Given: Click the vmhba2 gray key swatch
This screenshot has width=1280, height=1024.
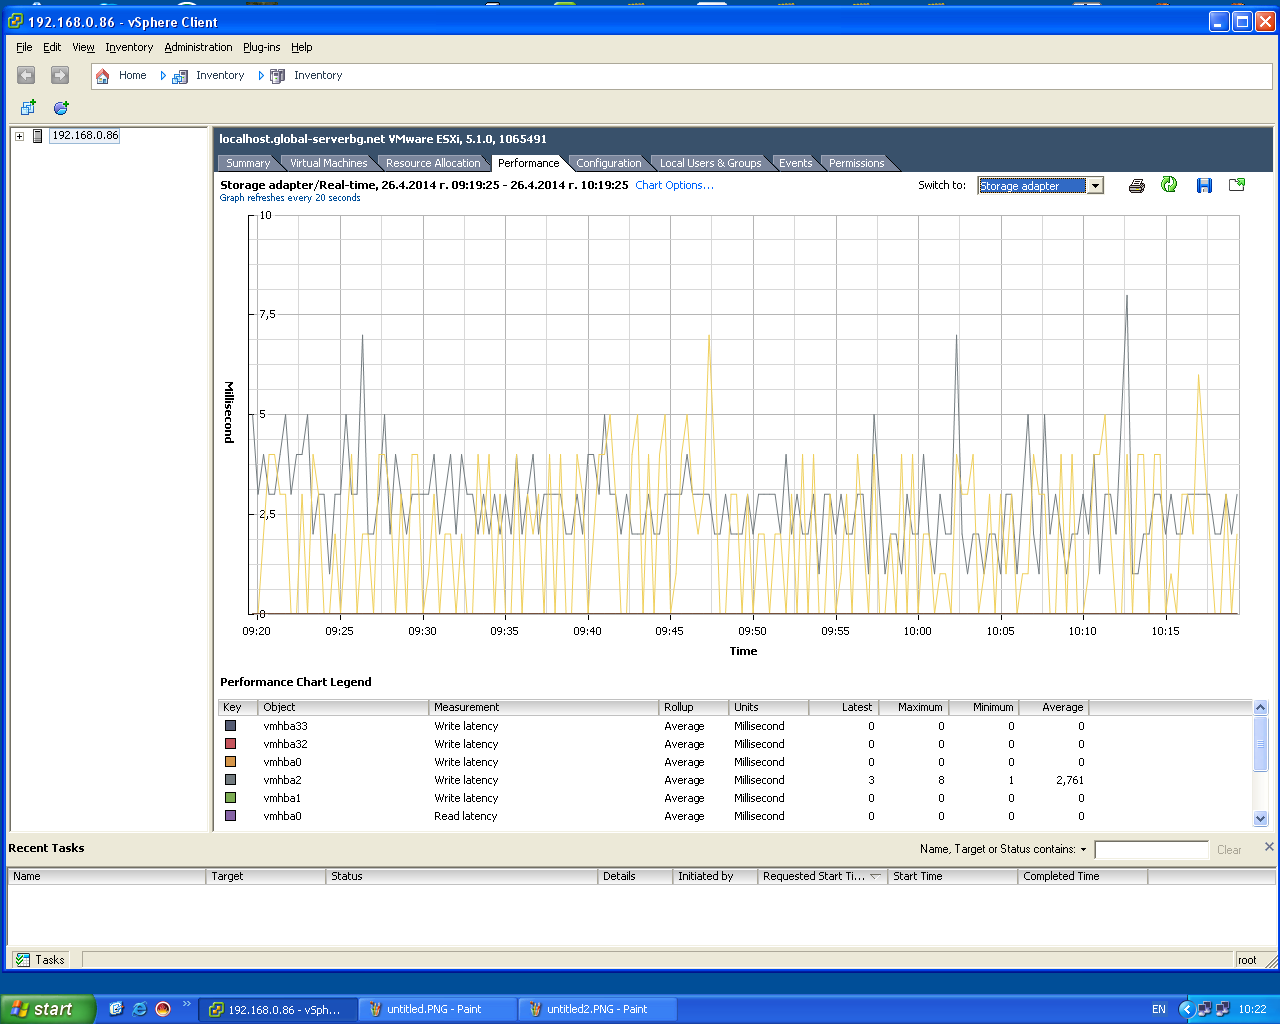Looking at the screenshot, I should pos(230,780).
